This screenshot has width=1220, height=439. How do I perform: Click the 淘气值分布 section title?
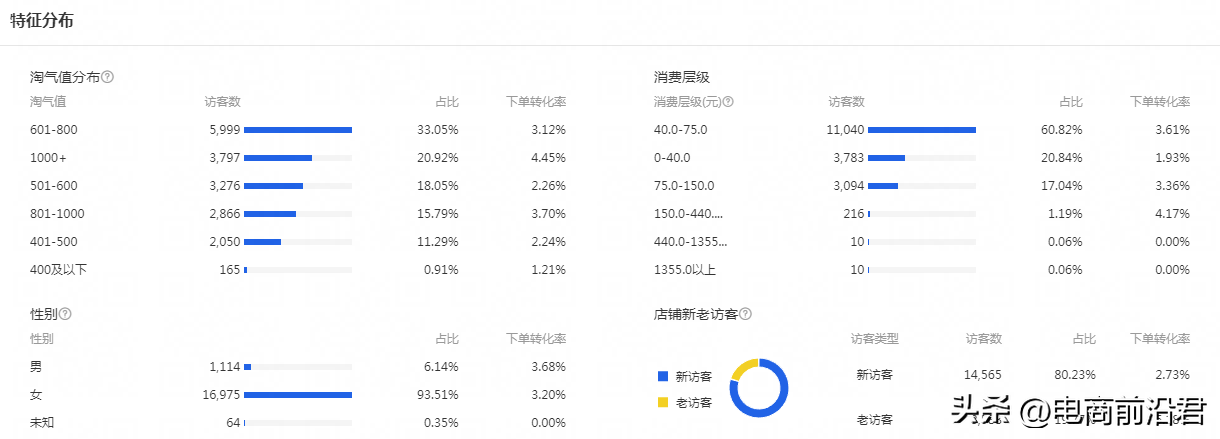click(65, 77)
